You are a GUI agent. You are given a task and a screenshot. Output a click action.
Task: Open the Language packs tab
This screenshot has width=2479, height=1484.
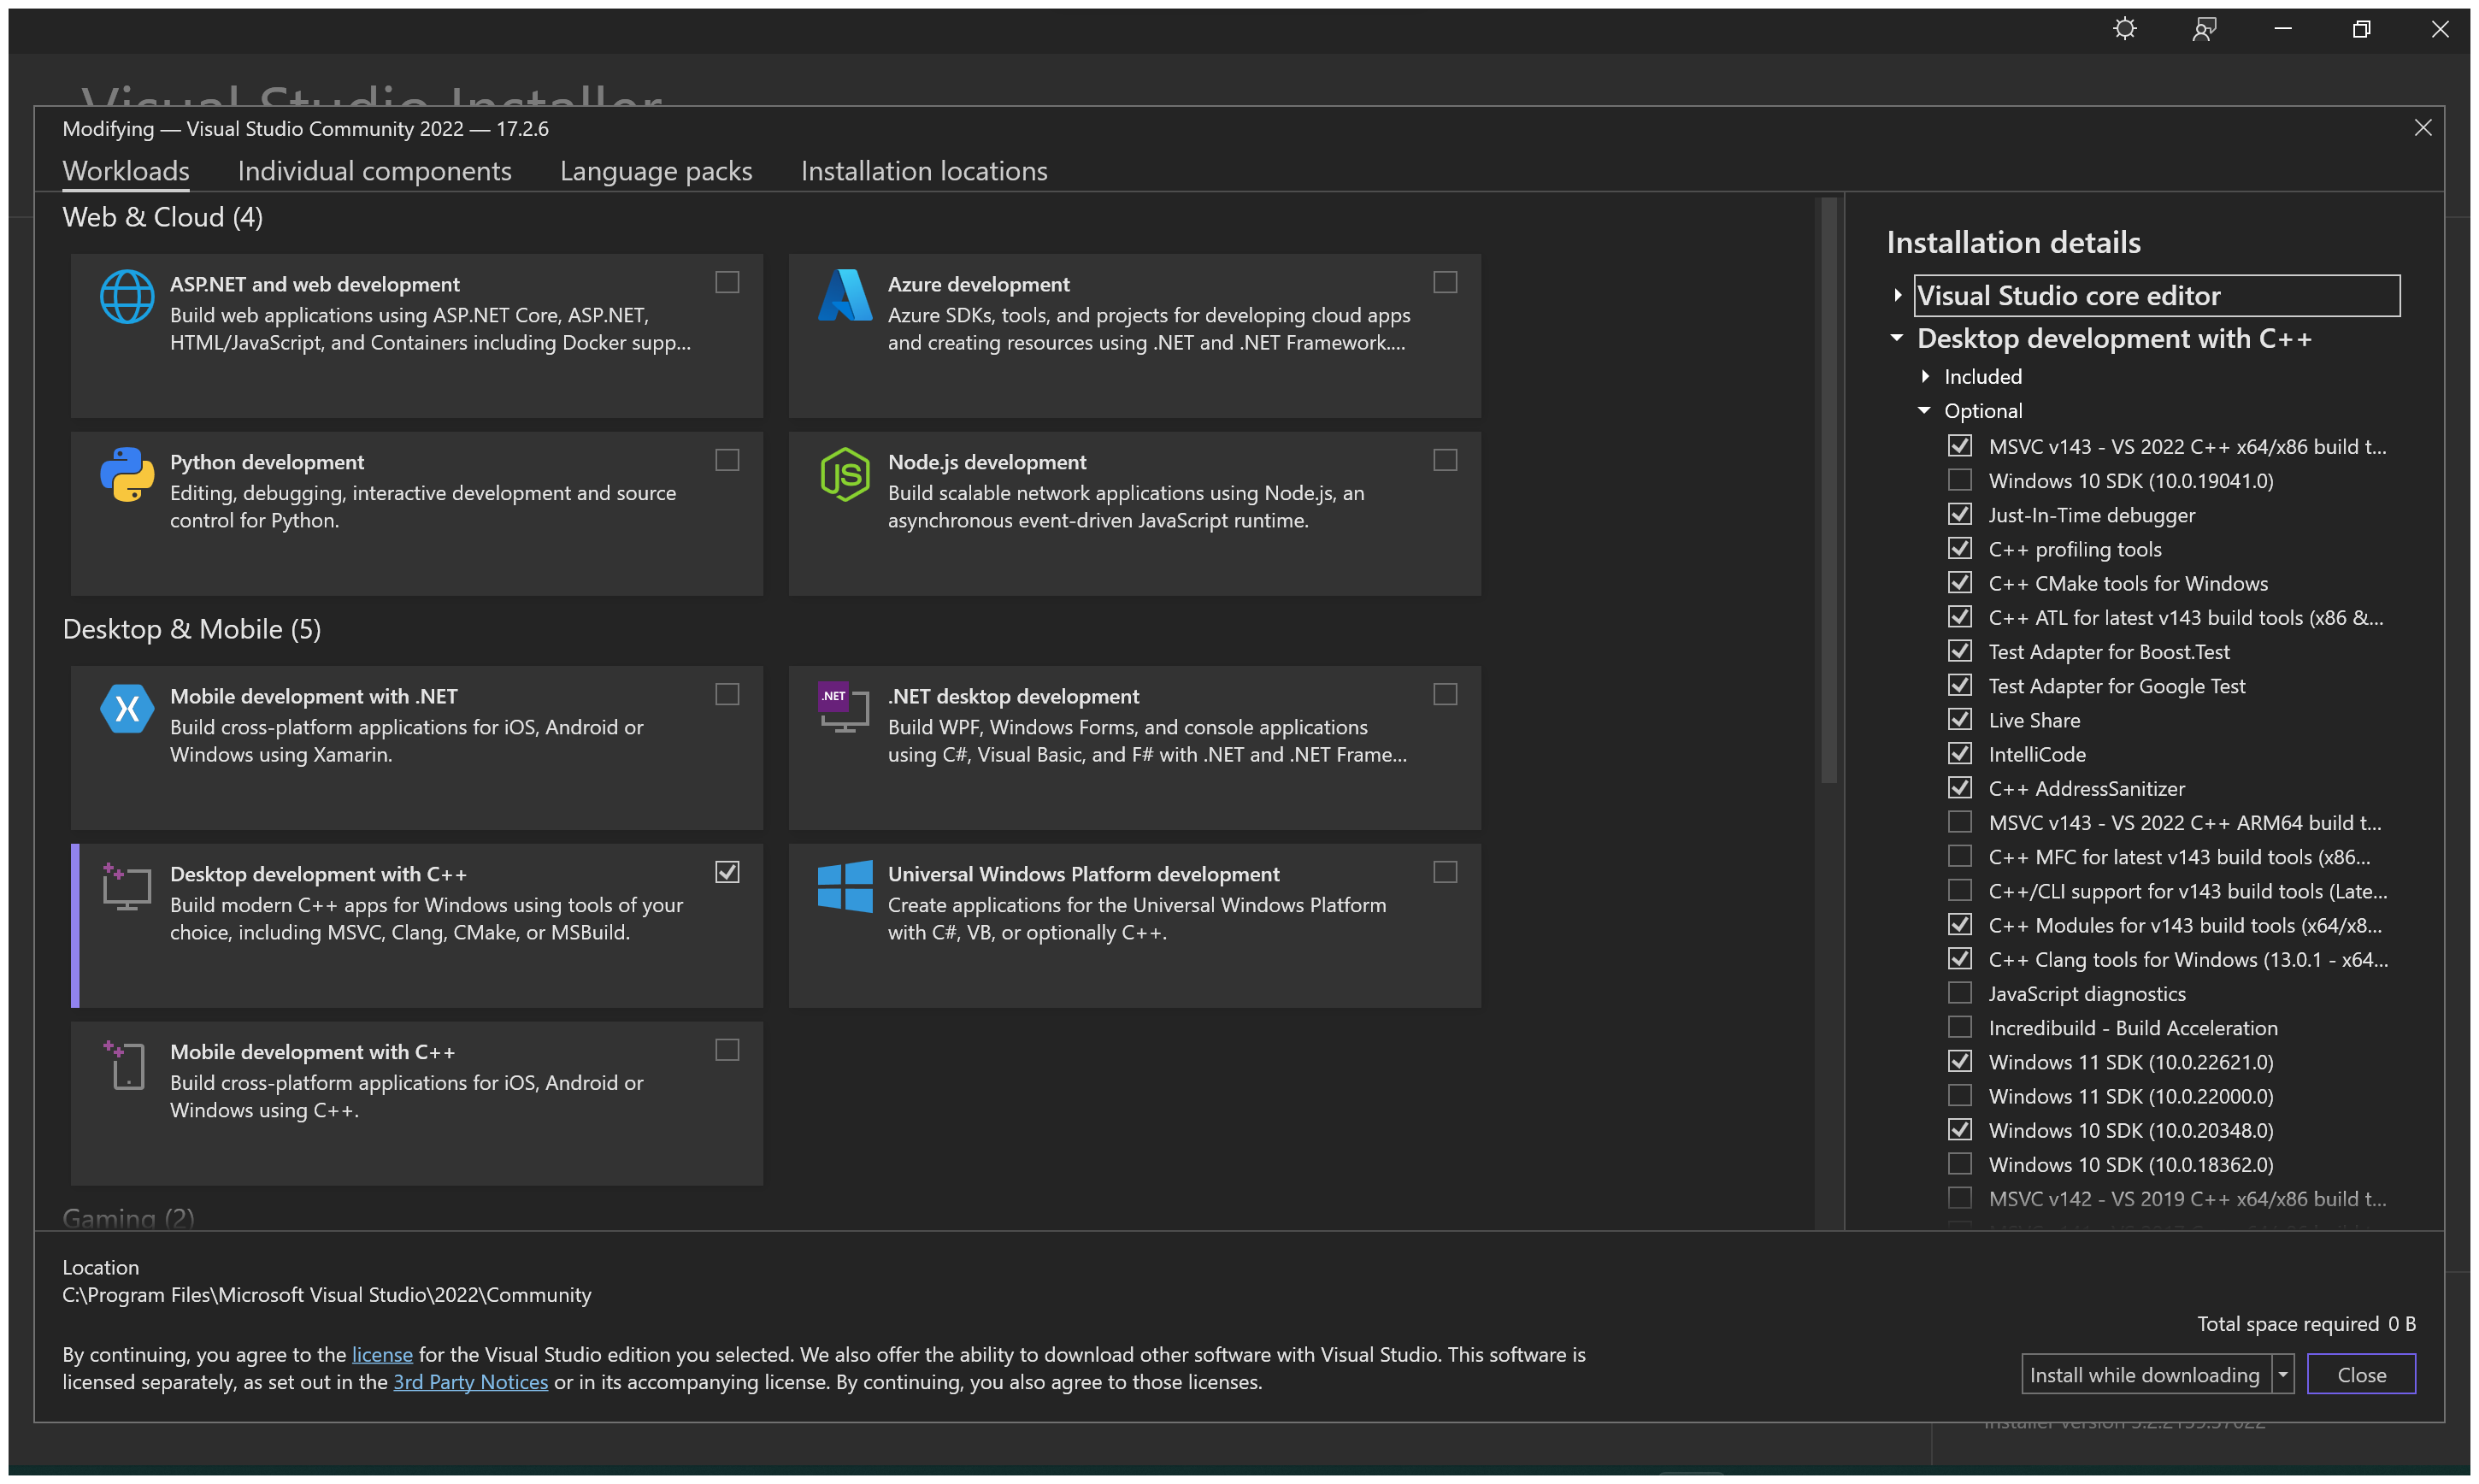(656, 171)
